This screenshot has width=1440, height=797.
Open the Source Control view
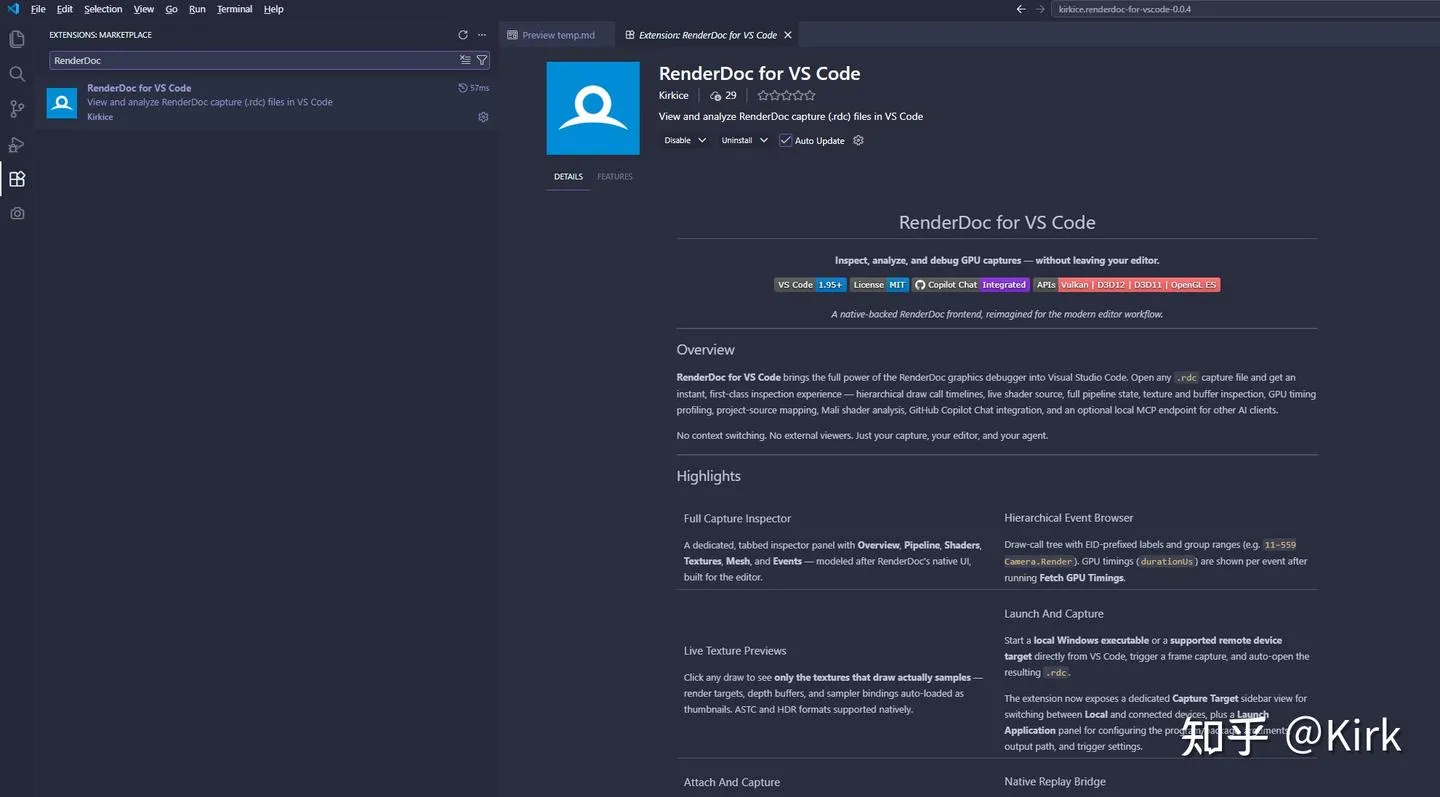[17, 109]
